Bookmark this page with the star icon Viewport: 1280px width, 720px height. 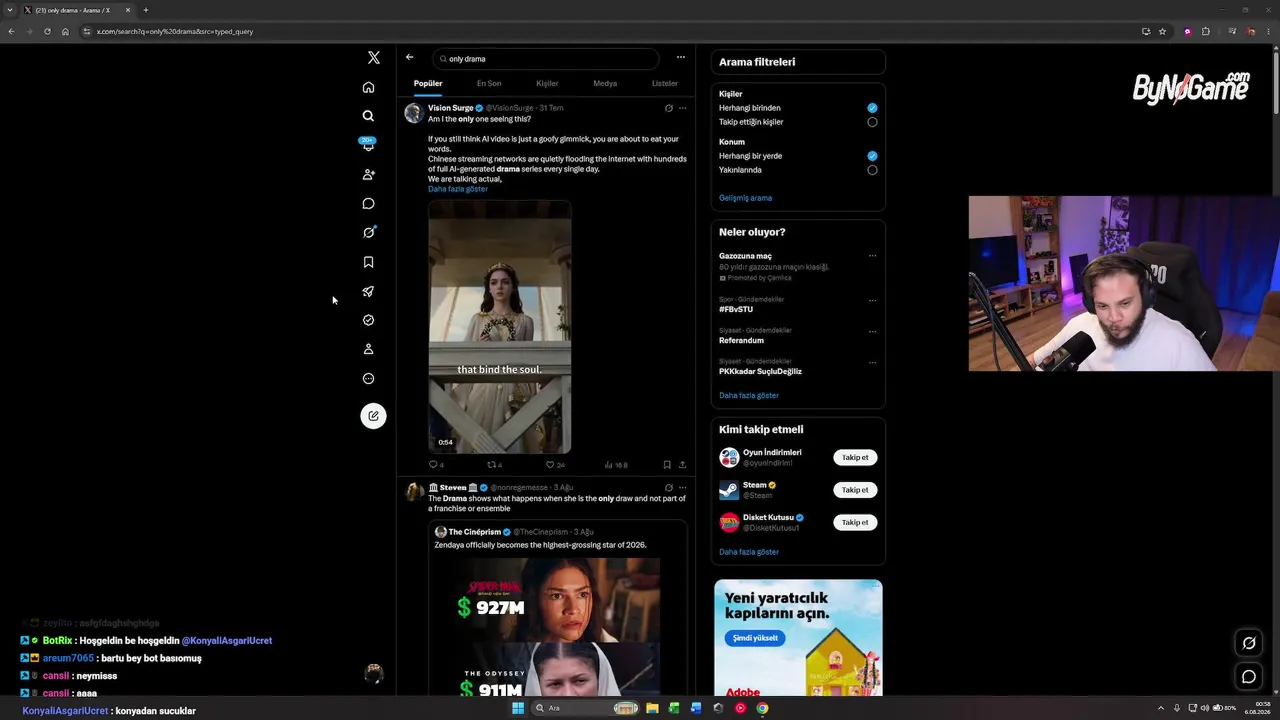[1162, 31]
